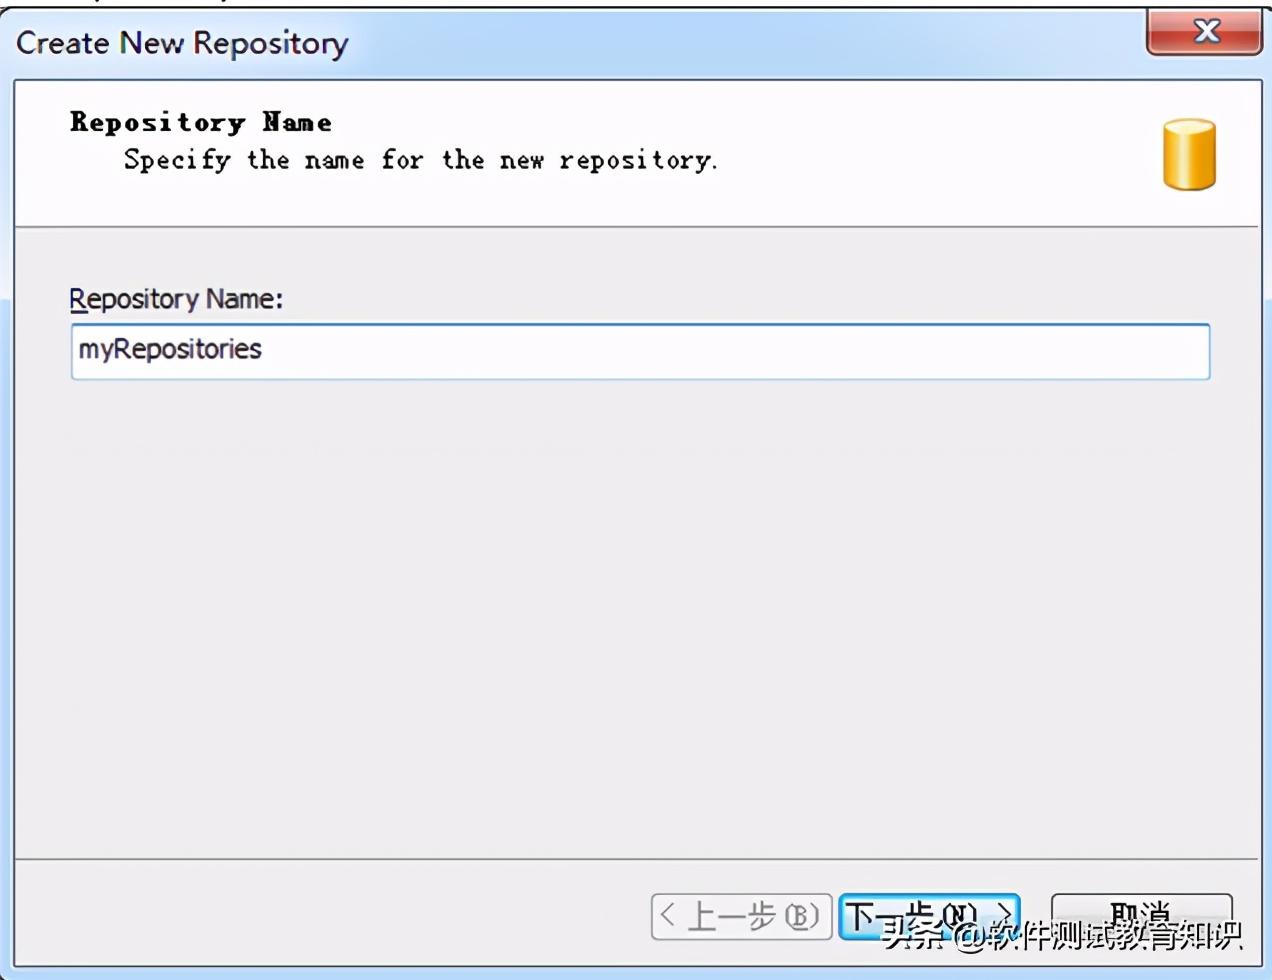Click the 'Repository Name:' field label
1272x980 pixels.
176,299
